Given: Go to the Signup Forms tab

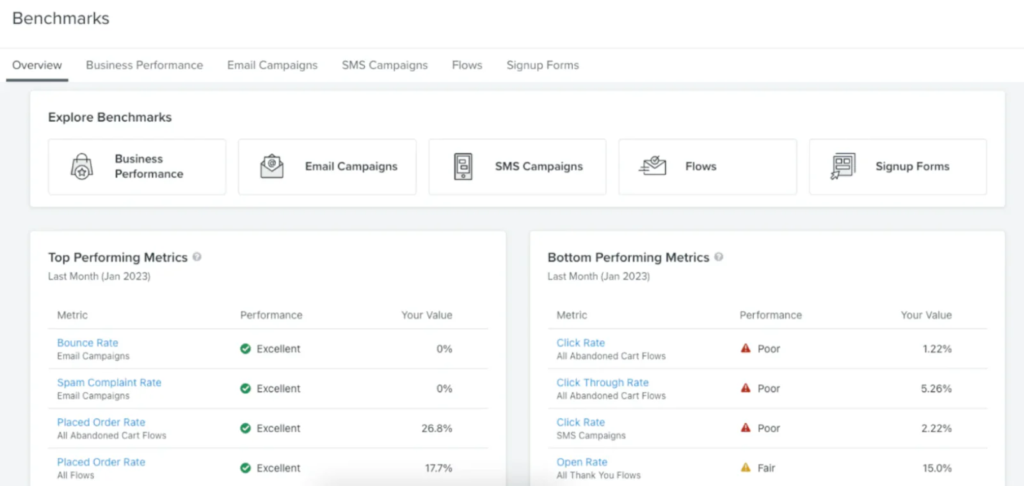Looking at the screenshot, I should coord(543,65).
